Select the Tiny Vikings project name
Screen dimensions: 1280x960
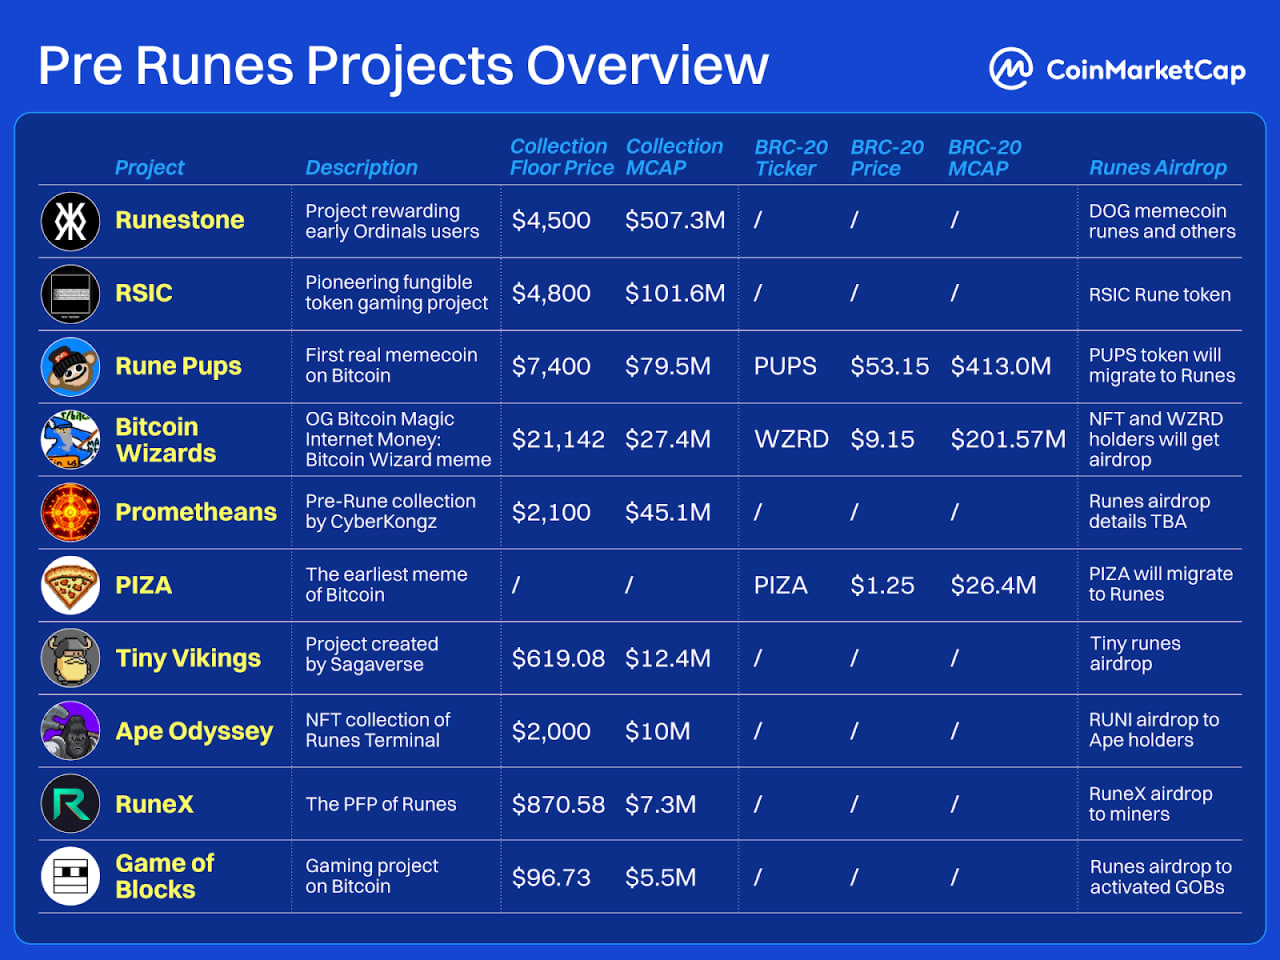coord(188,658)
